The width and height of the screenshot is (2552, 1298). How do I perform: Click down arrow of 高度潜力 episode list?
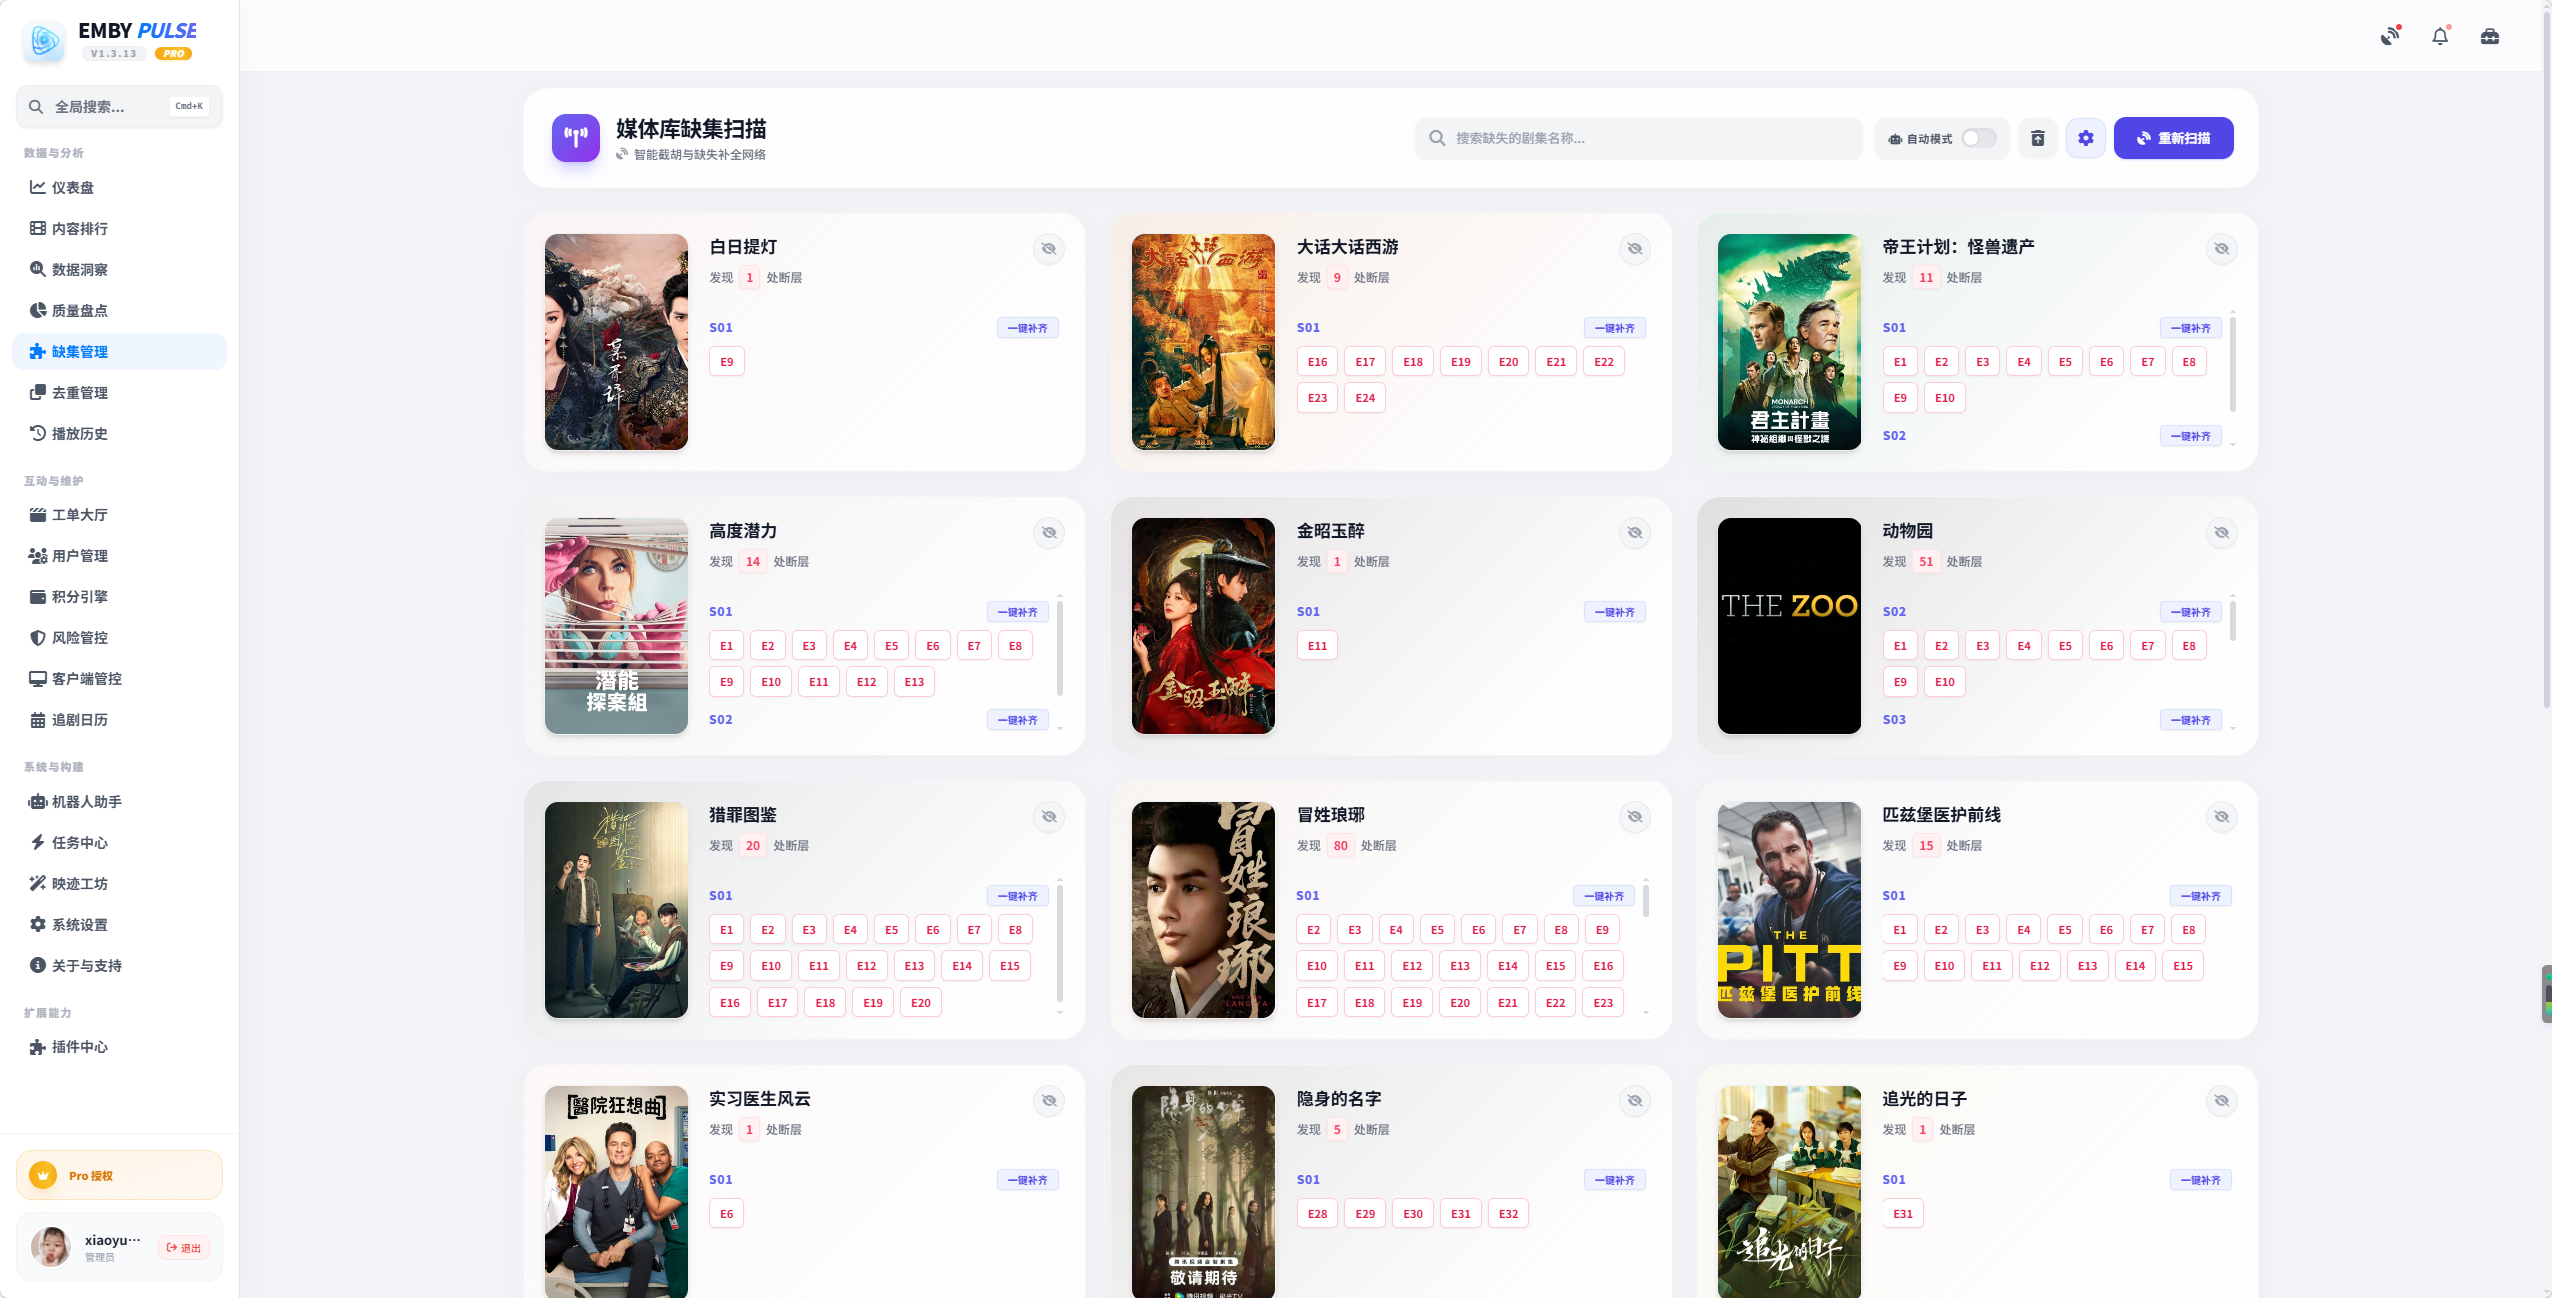[1060, 728]
